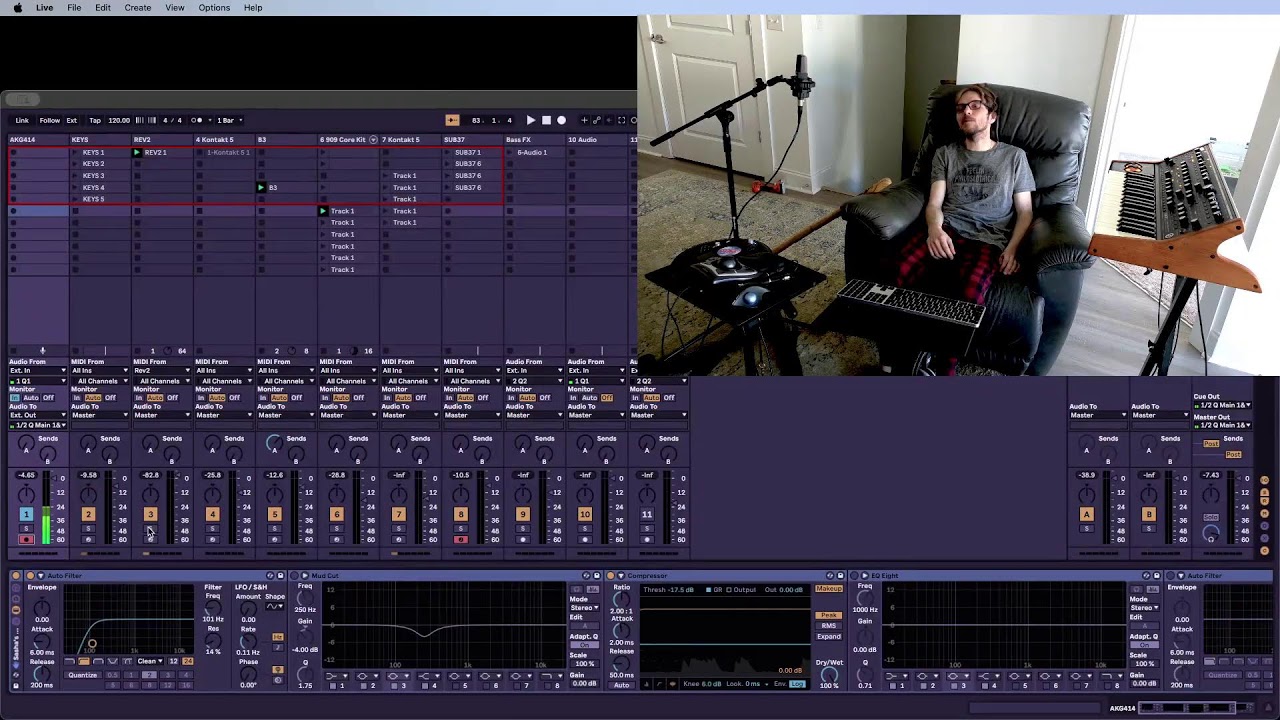Click the Ext sync button
The image size is (1280, 720).
pyautogui.click(x=72, y=120)
